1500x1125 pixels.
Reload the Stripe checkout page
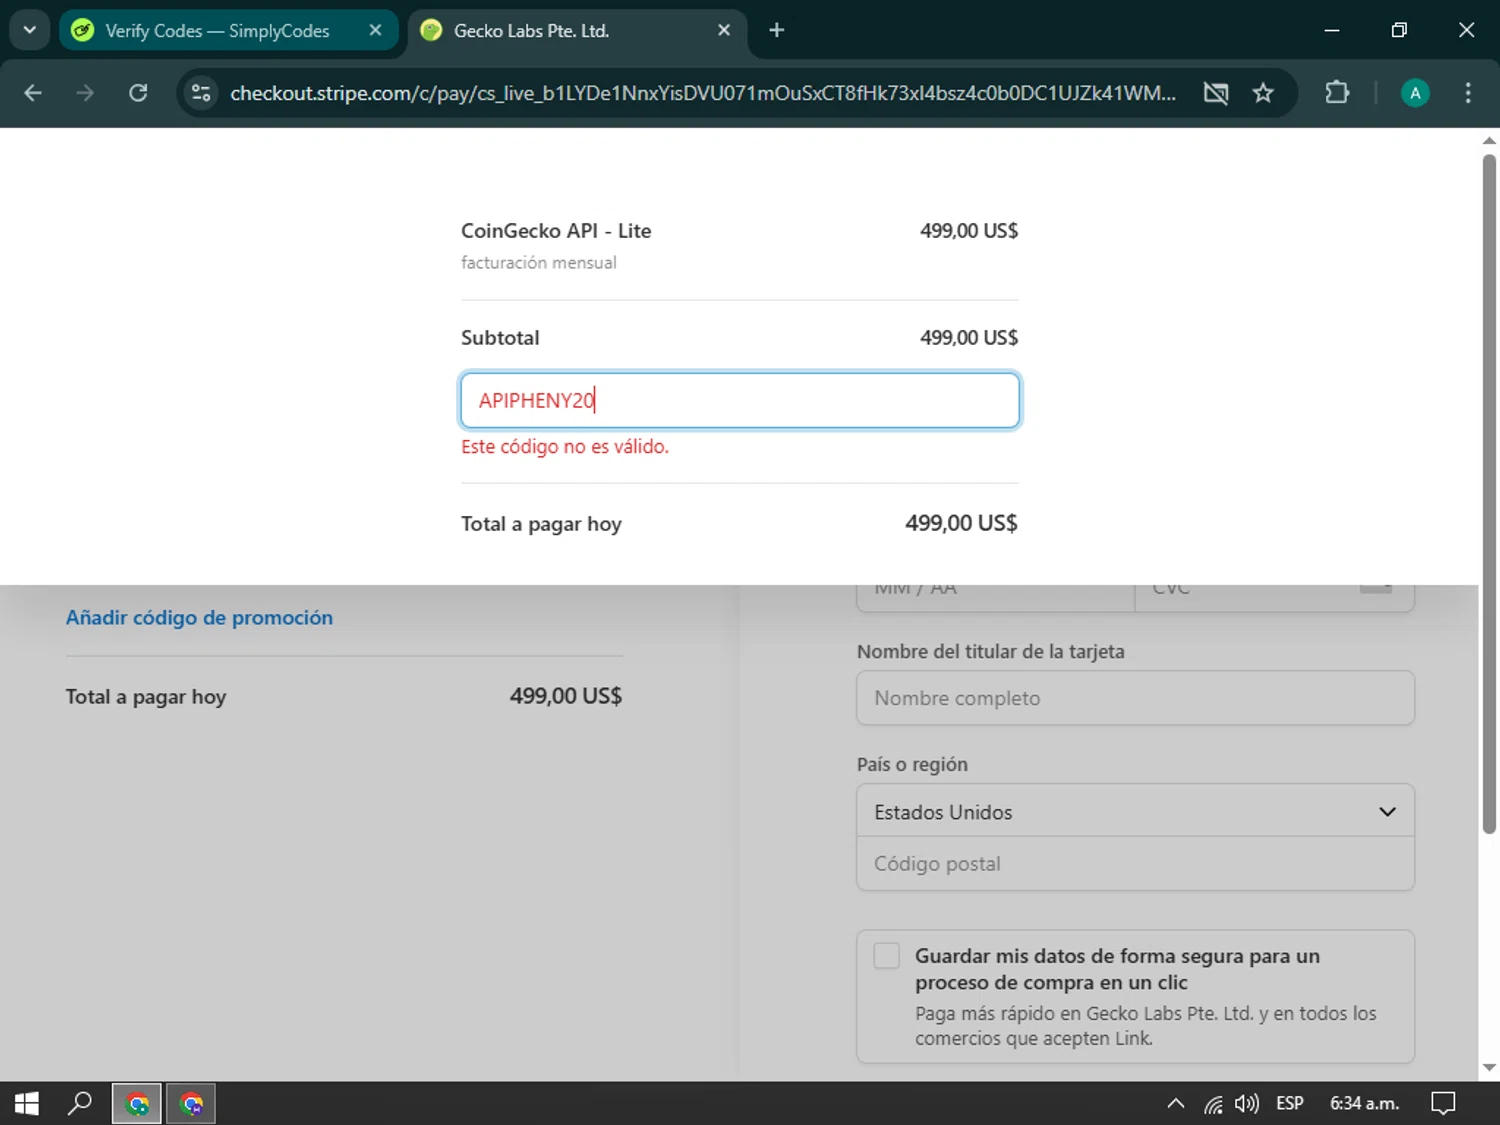[x=138, y=93]
